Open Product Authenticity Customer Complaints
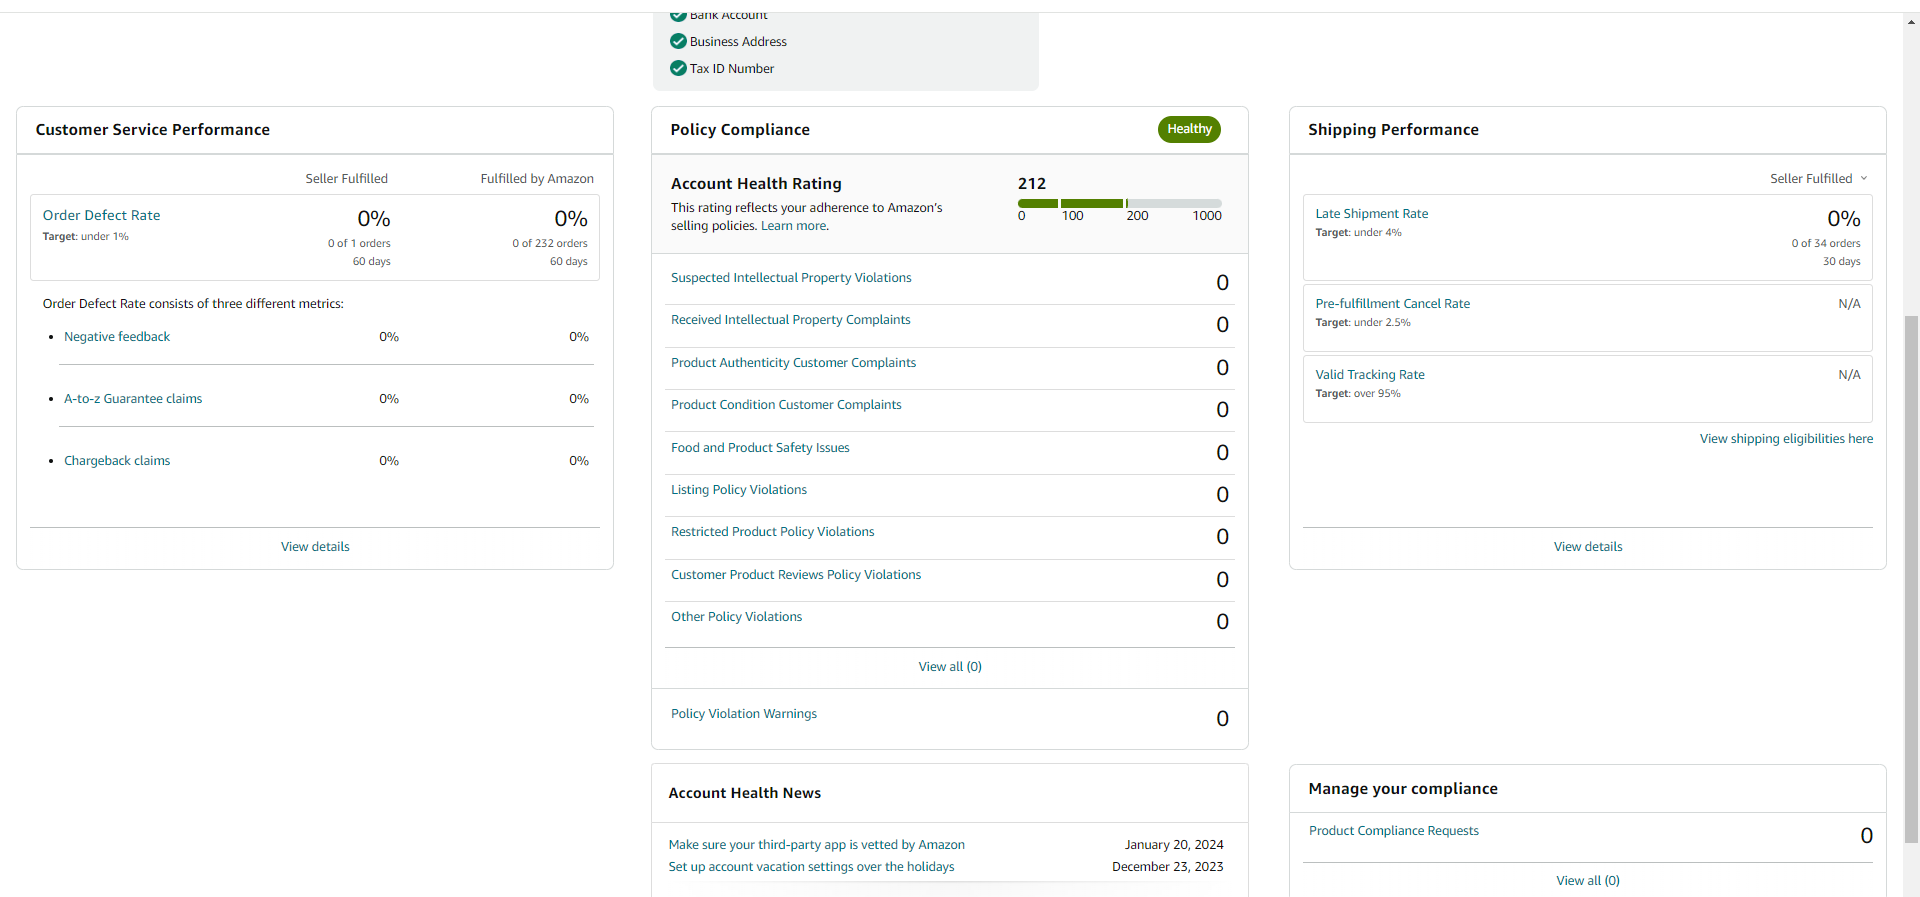The image size is (1920, 897). 793,363
